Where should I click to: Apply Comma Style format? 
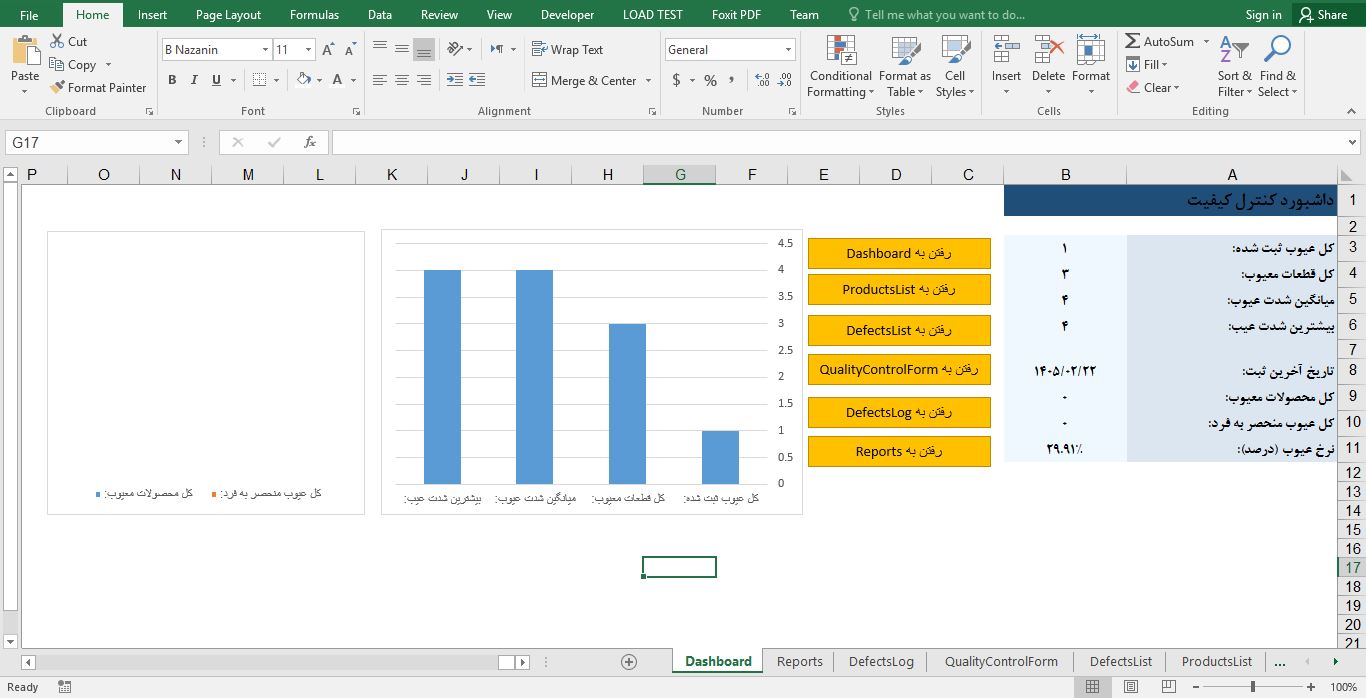(x=733, y=80)
